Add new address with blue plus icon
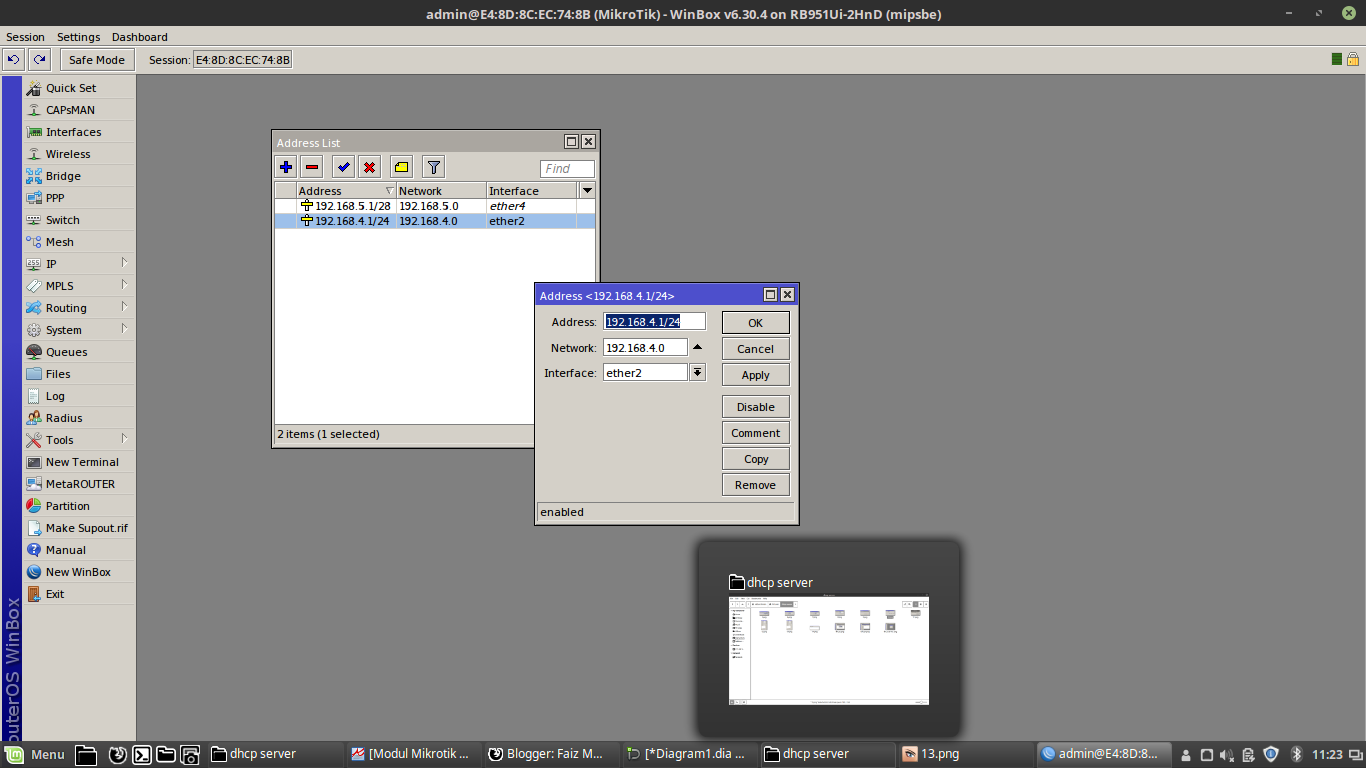 (286, 167)
